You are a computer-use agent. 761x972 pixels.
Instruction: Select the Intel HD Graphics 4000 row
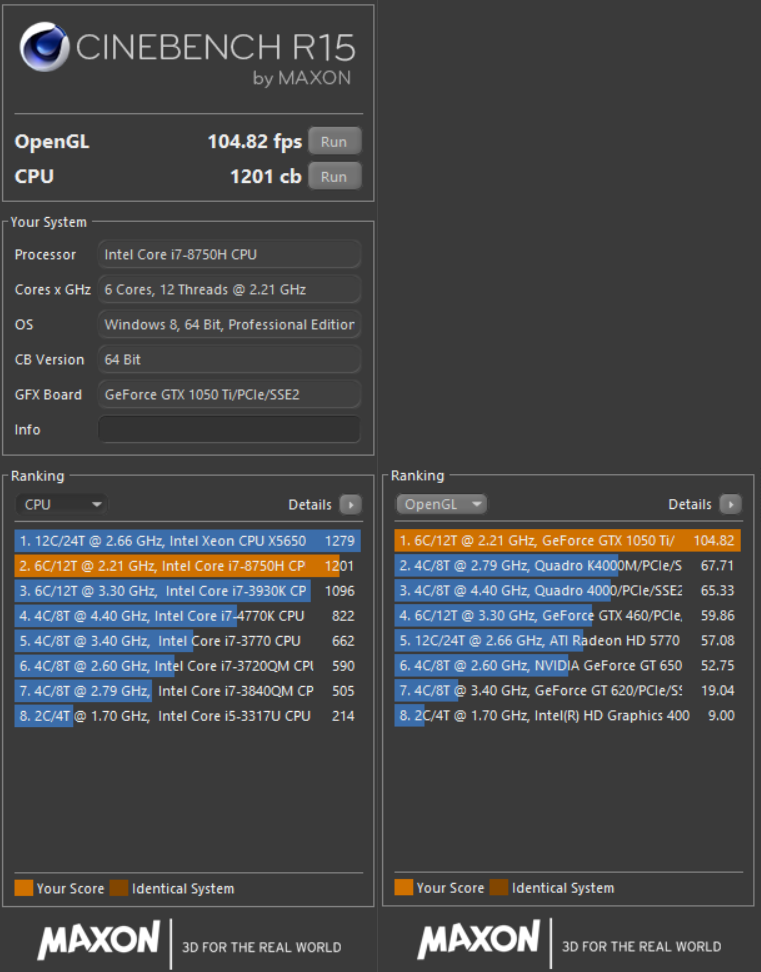567,716
